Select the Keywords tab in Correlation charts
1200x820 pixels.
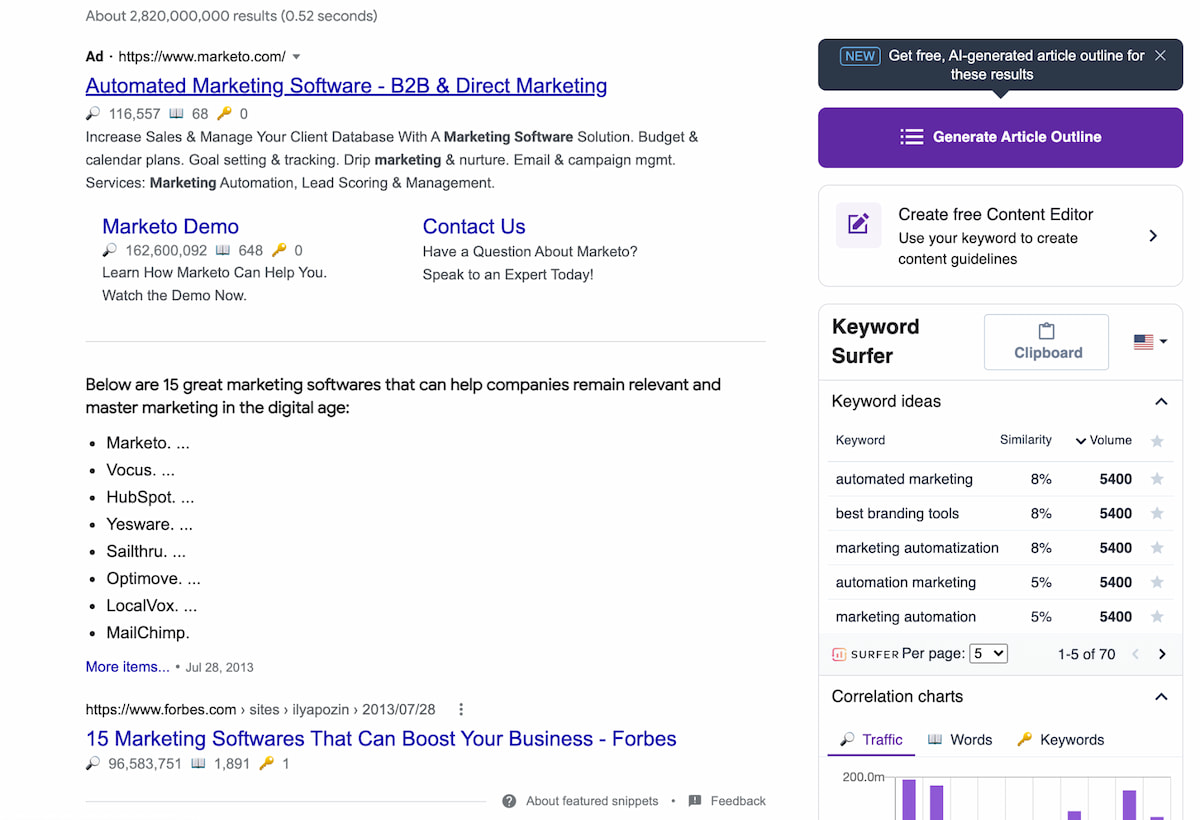click(1060, 739)
